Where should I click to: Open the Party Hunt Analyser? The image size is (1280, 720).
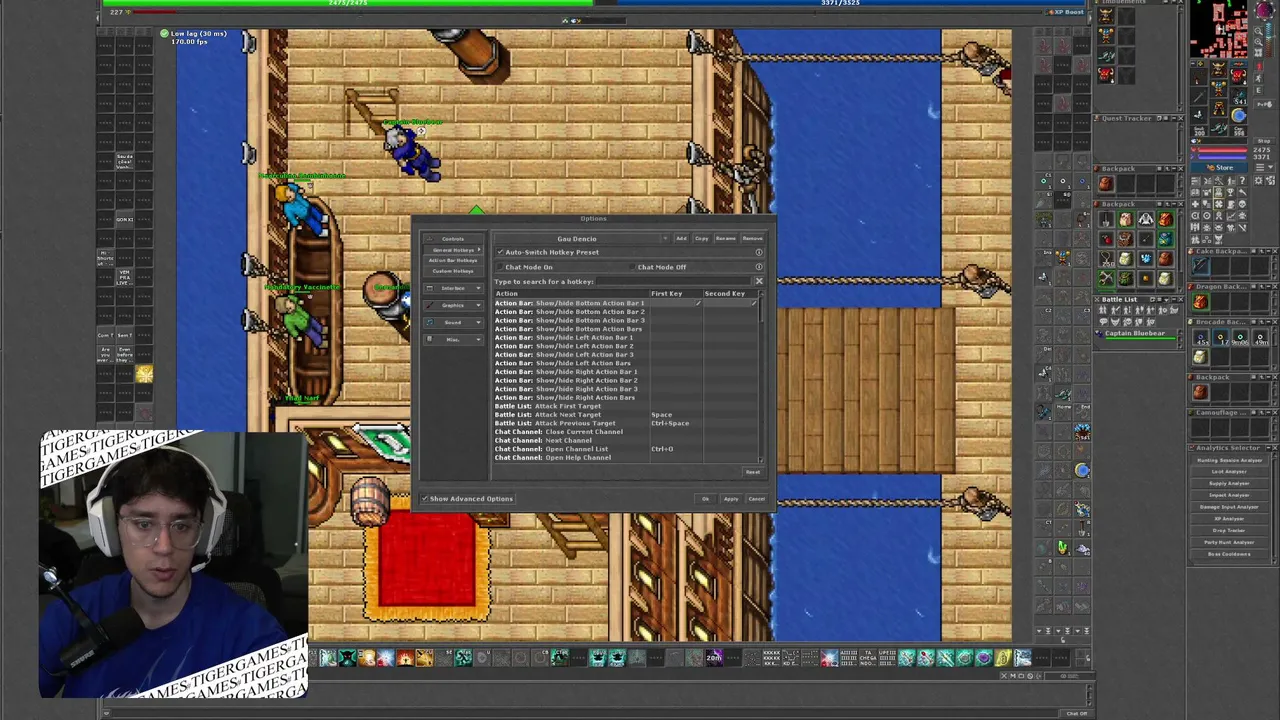click(1229, 542)
